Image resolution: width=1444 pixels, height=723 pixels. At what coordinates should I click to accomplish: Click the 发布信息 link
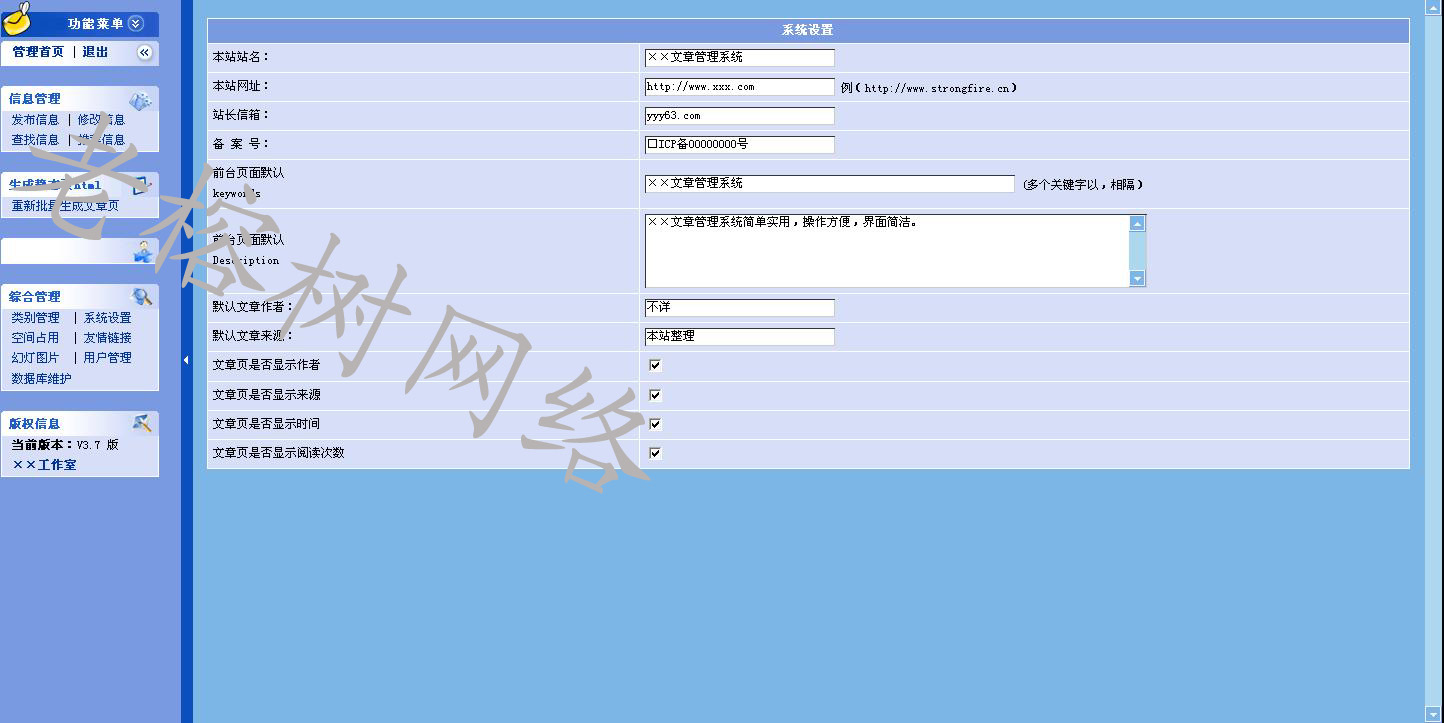point(35,120)
